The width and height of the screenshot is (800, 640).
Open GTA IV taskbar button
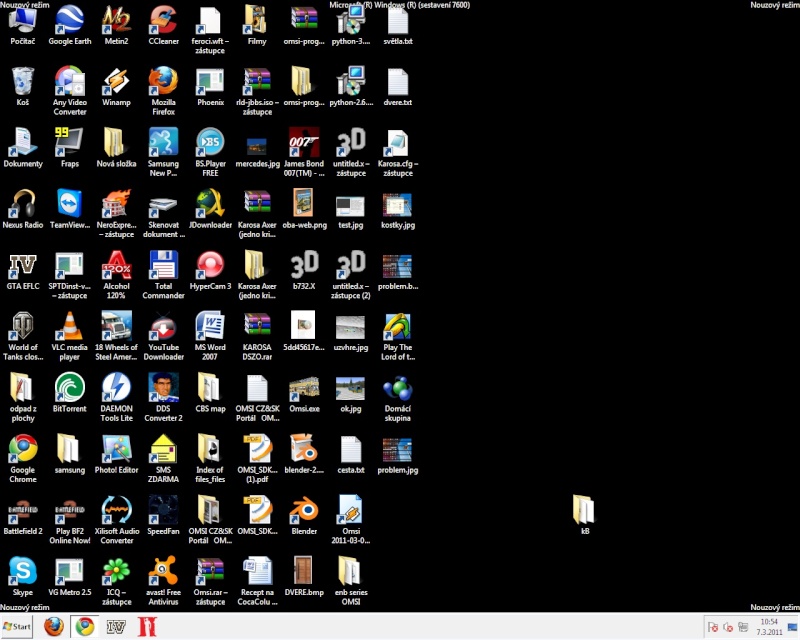[x=116, y=627]
